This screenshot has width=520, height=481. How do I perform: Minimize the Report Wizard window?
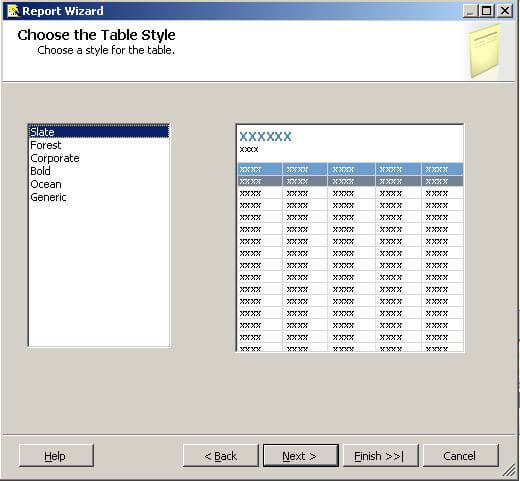(470, 11)
